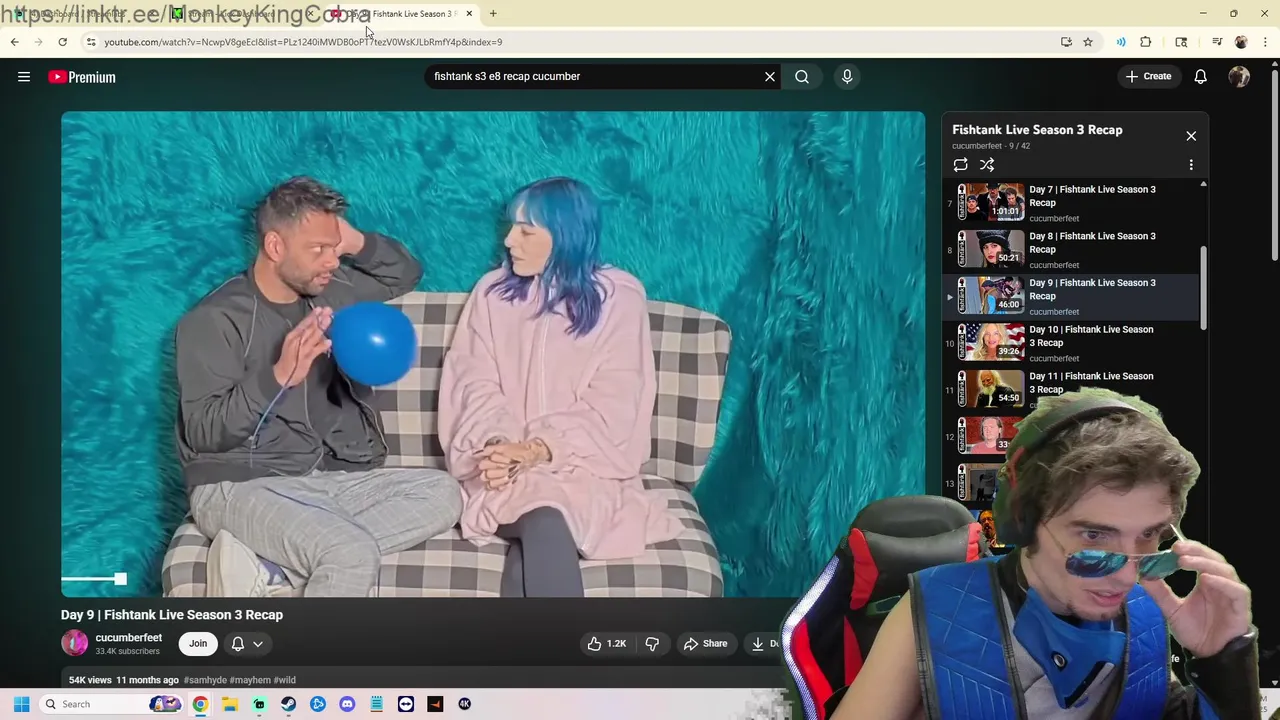1280x720 pixels.
Task: Click the magnifier search button
Action: pos(802,76)
